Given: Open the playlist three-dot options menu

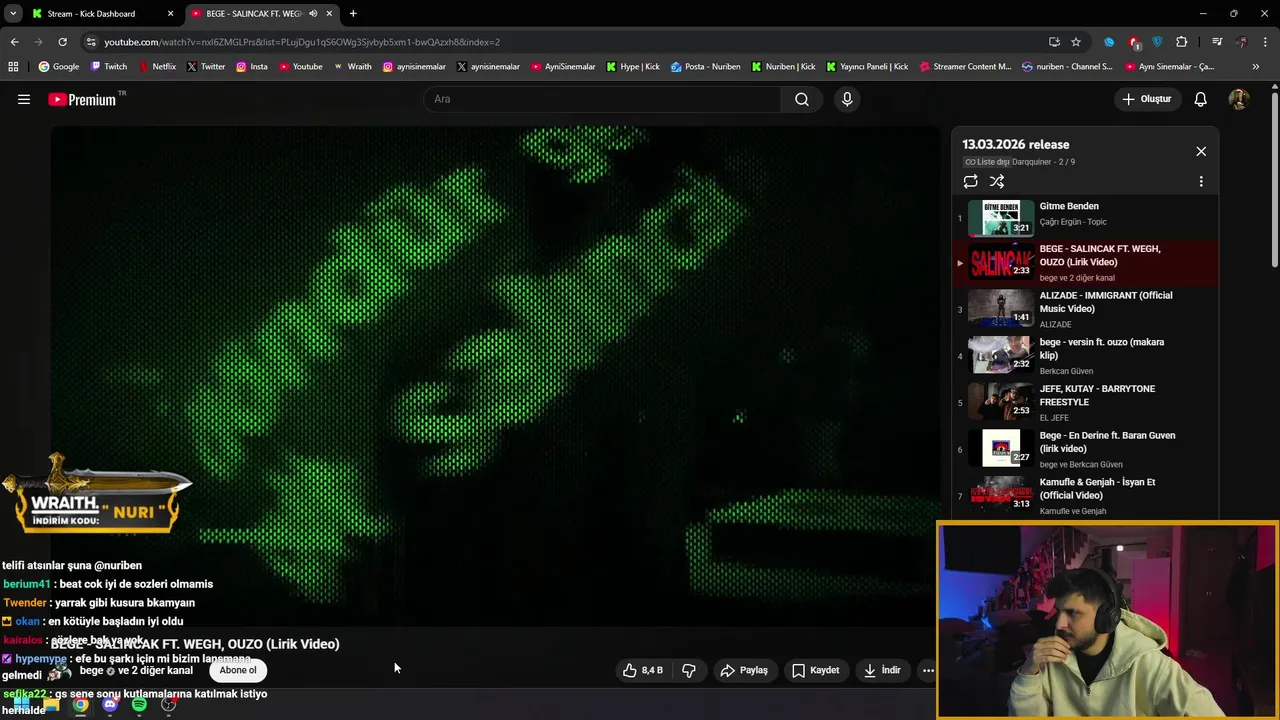Looking at the screenshot, I should pos(1201,182).
